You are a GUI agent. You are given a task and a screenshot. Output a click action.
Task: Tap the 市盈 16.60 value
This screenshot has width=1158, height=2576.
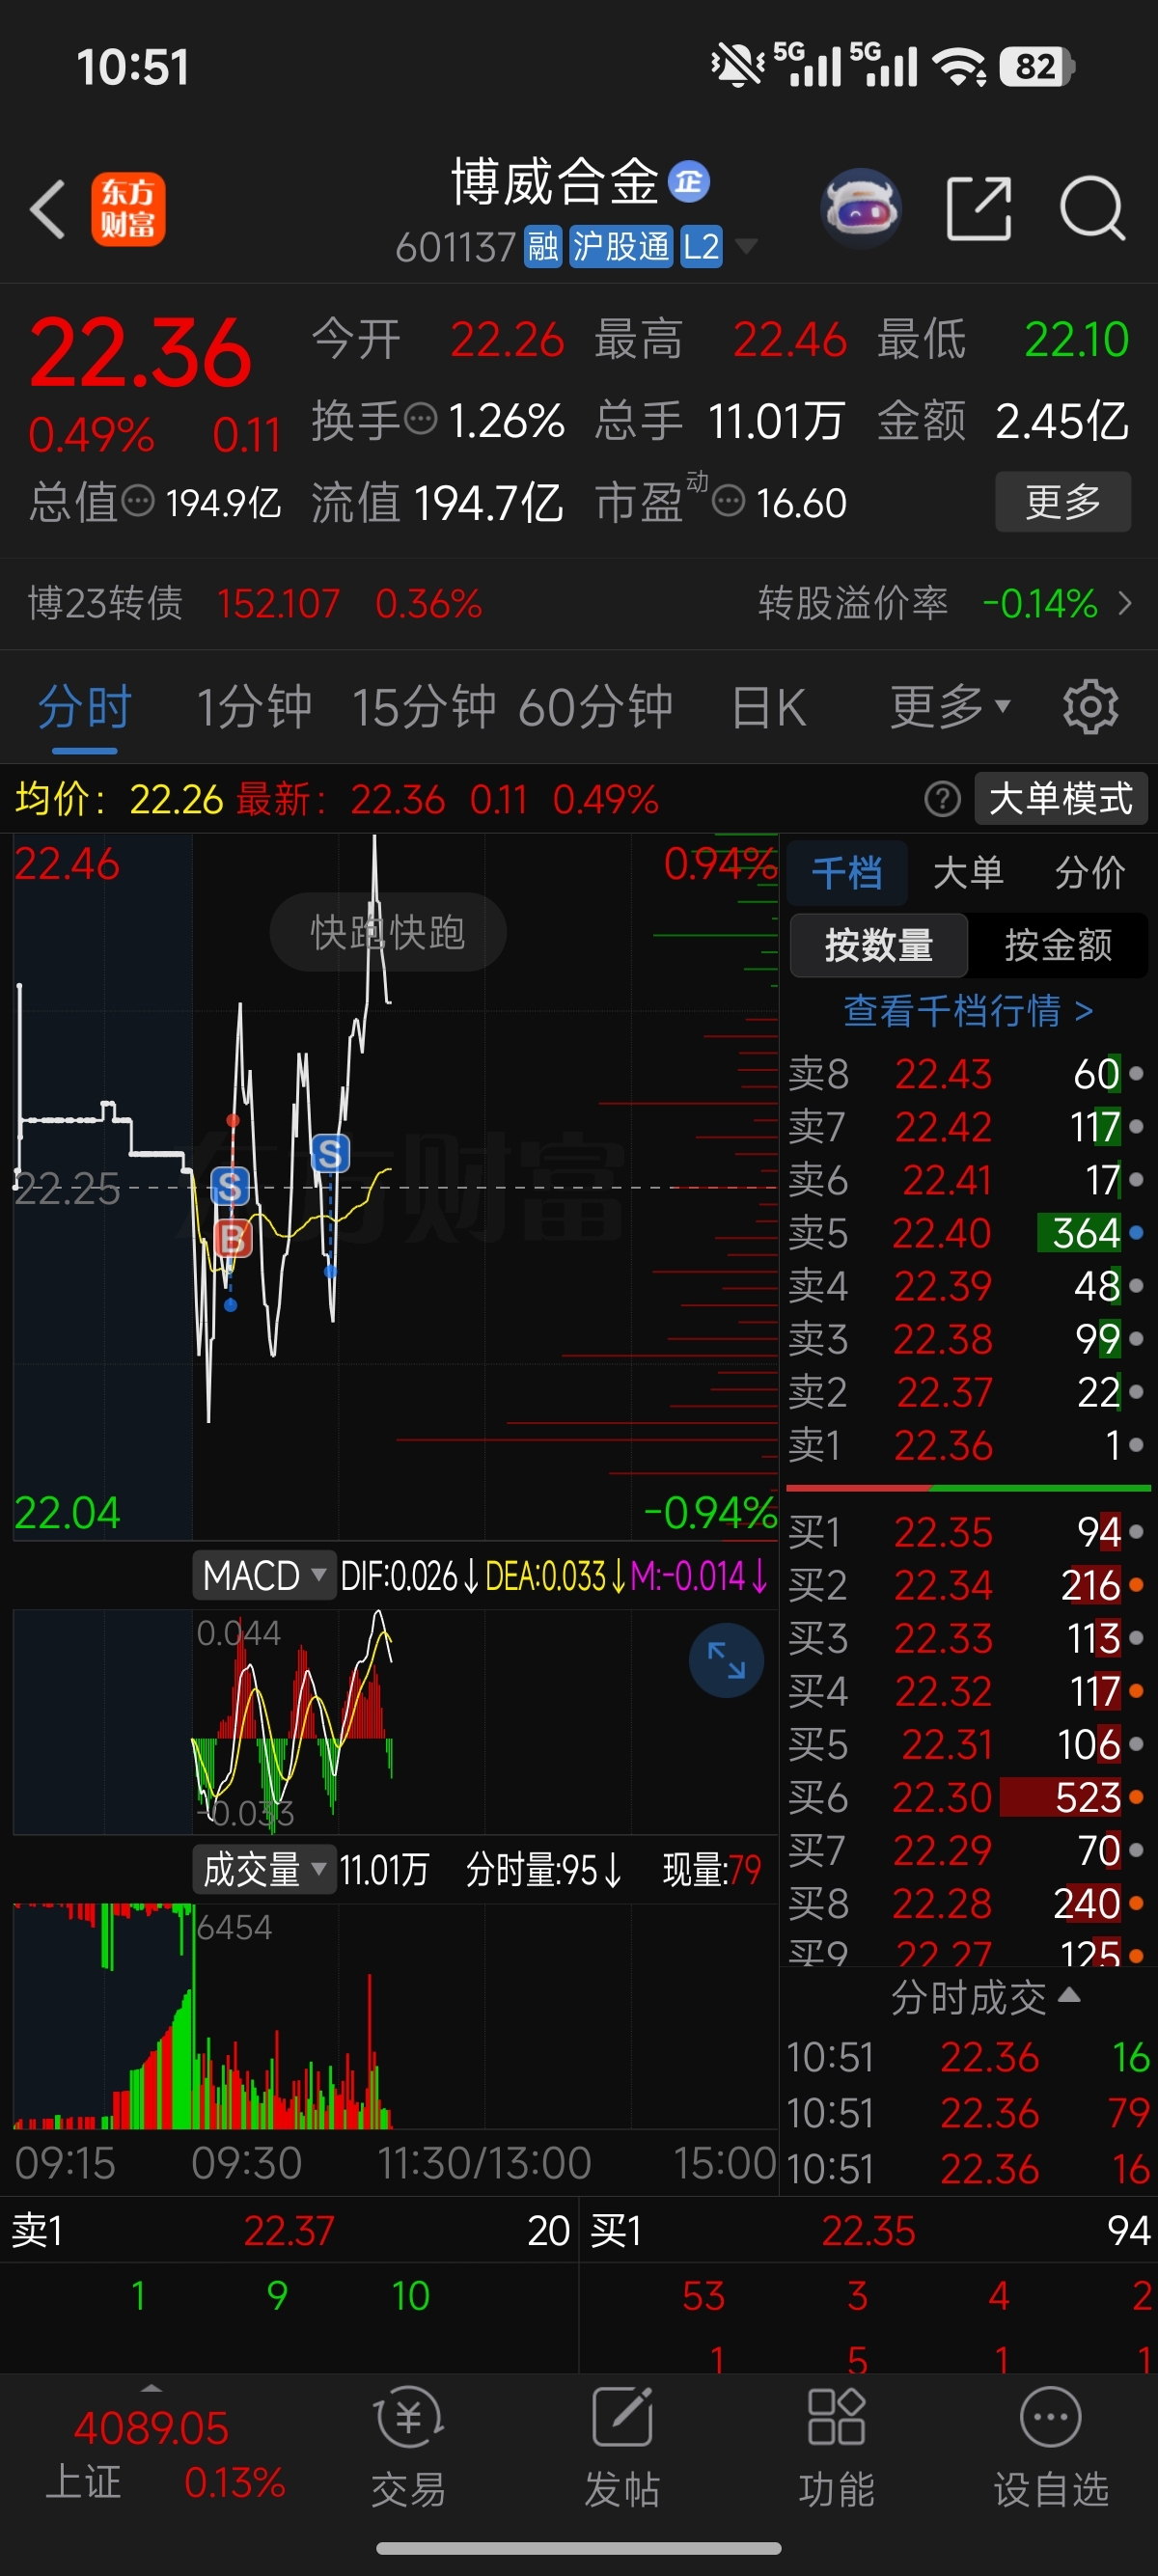coord(801,502)
